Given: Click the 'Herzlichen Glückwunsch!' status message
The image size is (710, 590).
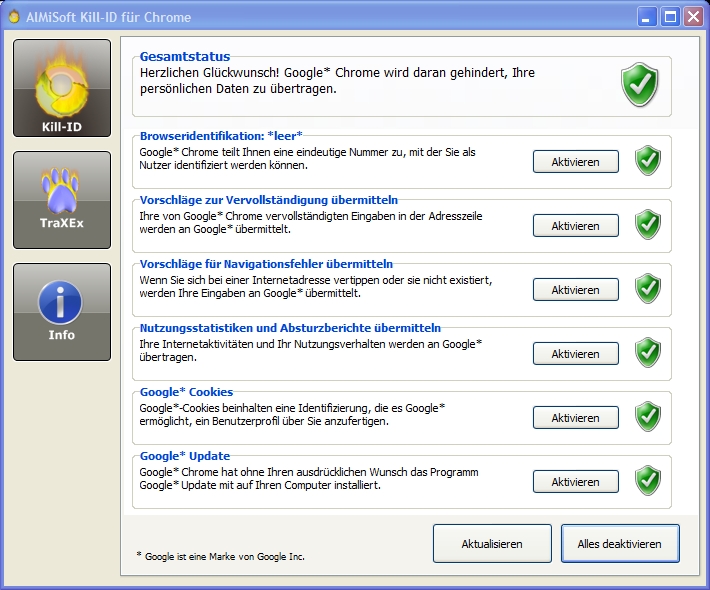Looking at the screenshot, I should click(x=337, y=81).
